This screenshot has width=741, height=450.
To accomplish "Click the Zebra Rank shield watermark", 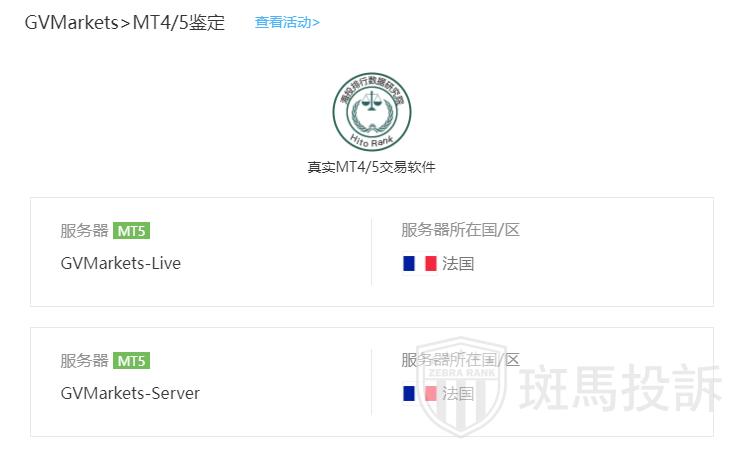I will (x=461, y=386).
